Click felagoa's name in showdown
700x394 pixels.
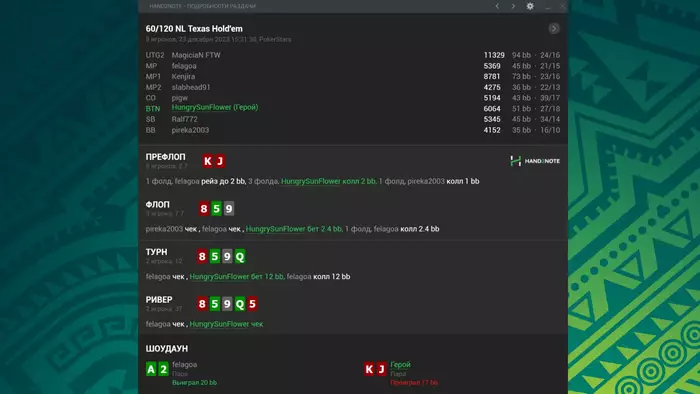coord(184,365)
